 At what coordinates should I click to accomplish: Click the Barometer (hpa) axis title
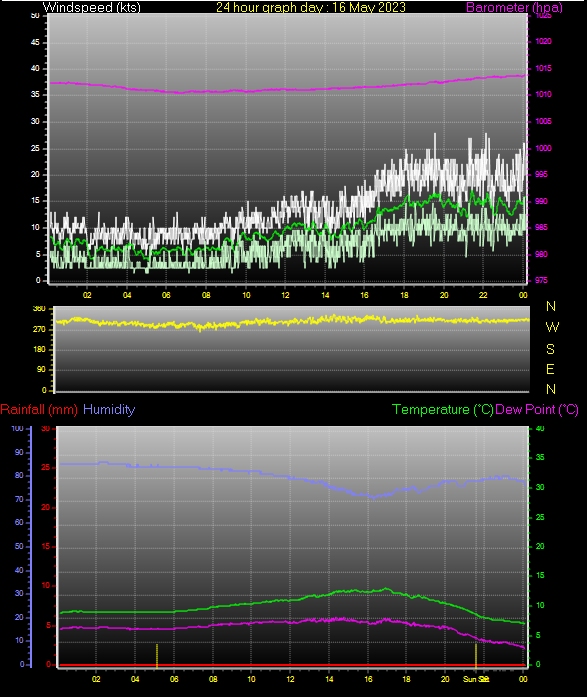[x=514, y=7]
